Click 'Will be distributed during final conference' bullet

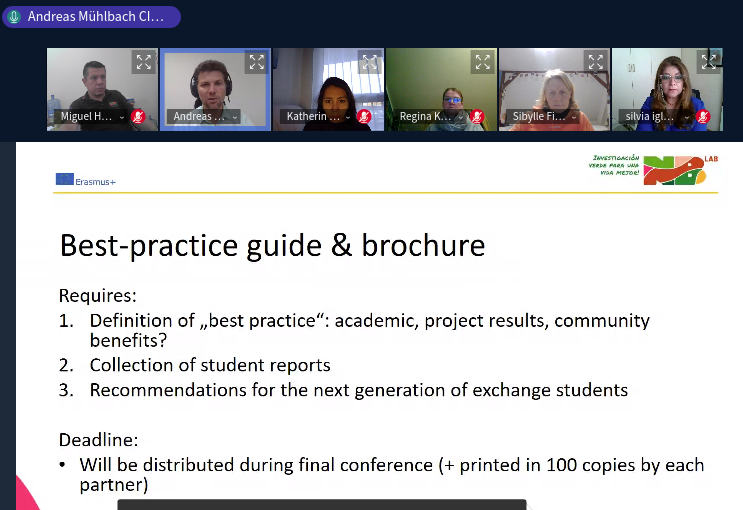click(x=391, y=474)
